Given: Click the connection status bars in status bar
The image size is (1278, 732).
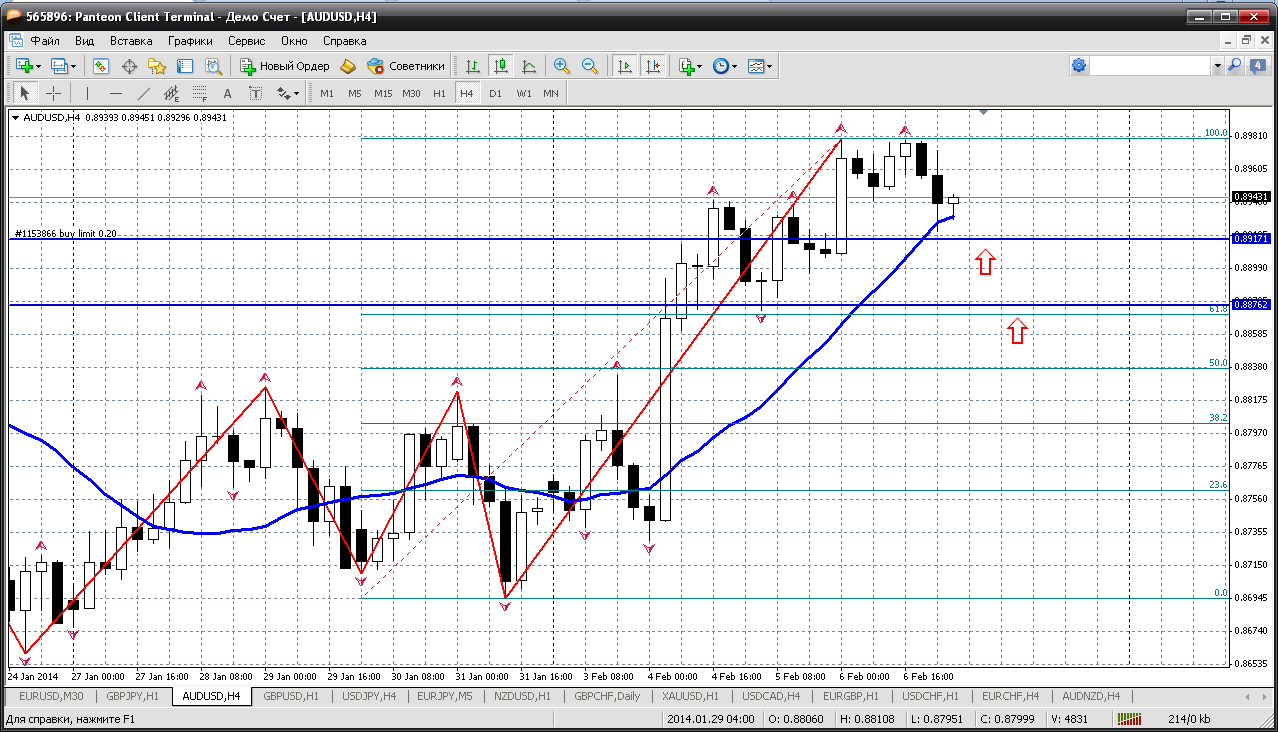Looking at the screenshot, I should point(1130,719).
